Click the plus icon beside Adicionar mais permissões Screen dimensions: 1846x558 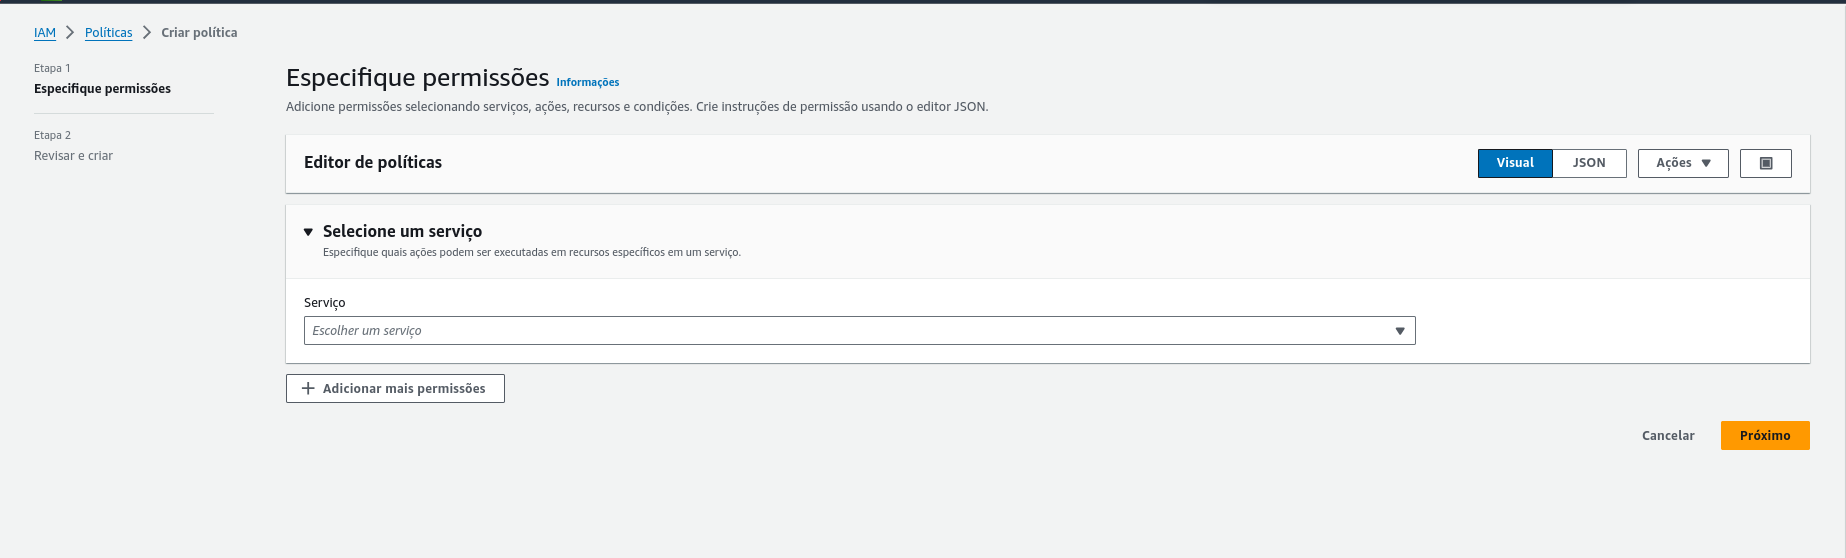coord(308,388)
